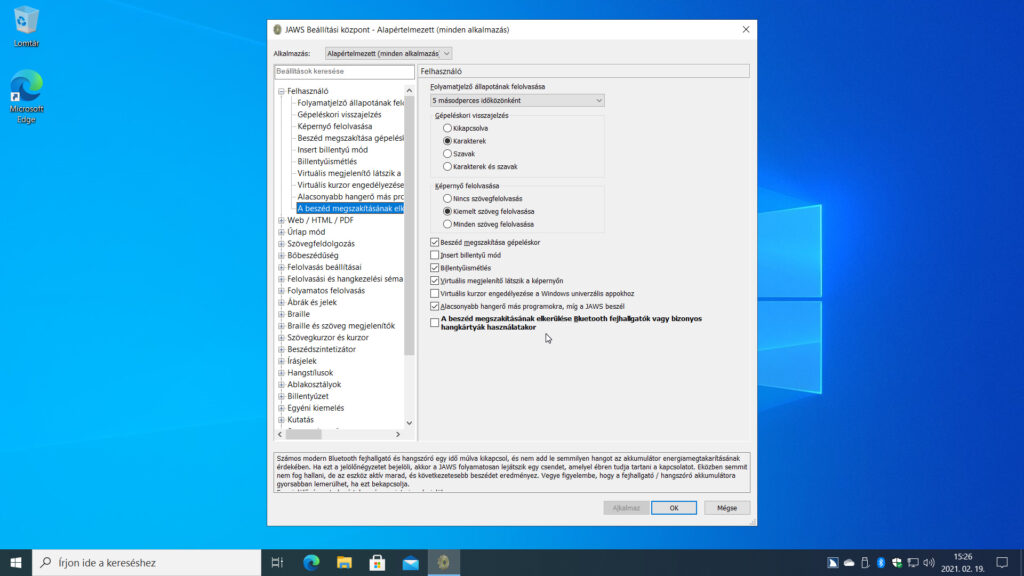Click the network tray icon
This screenshot has height=576, width=1024.
[913, 562]
